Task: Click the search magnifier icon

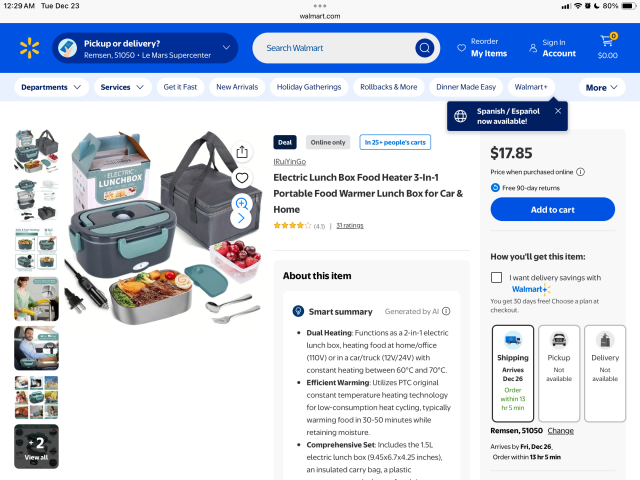Action: (424, 48)
